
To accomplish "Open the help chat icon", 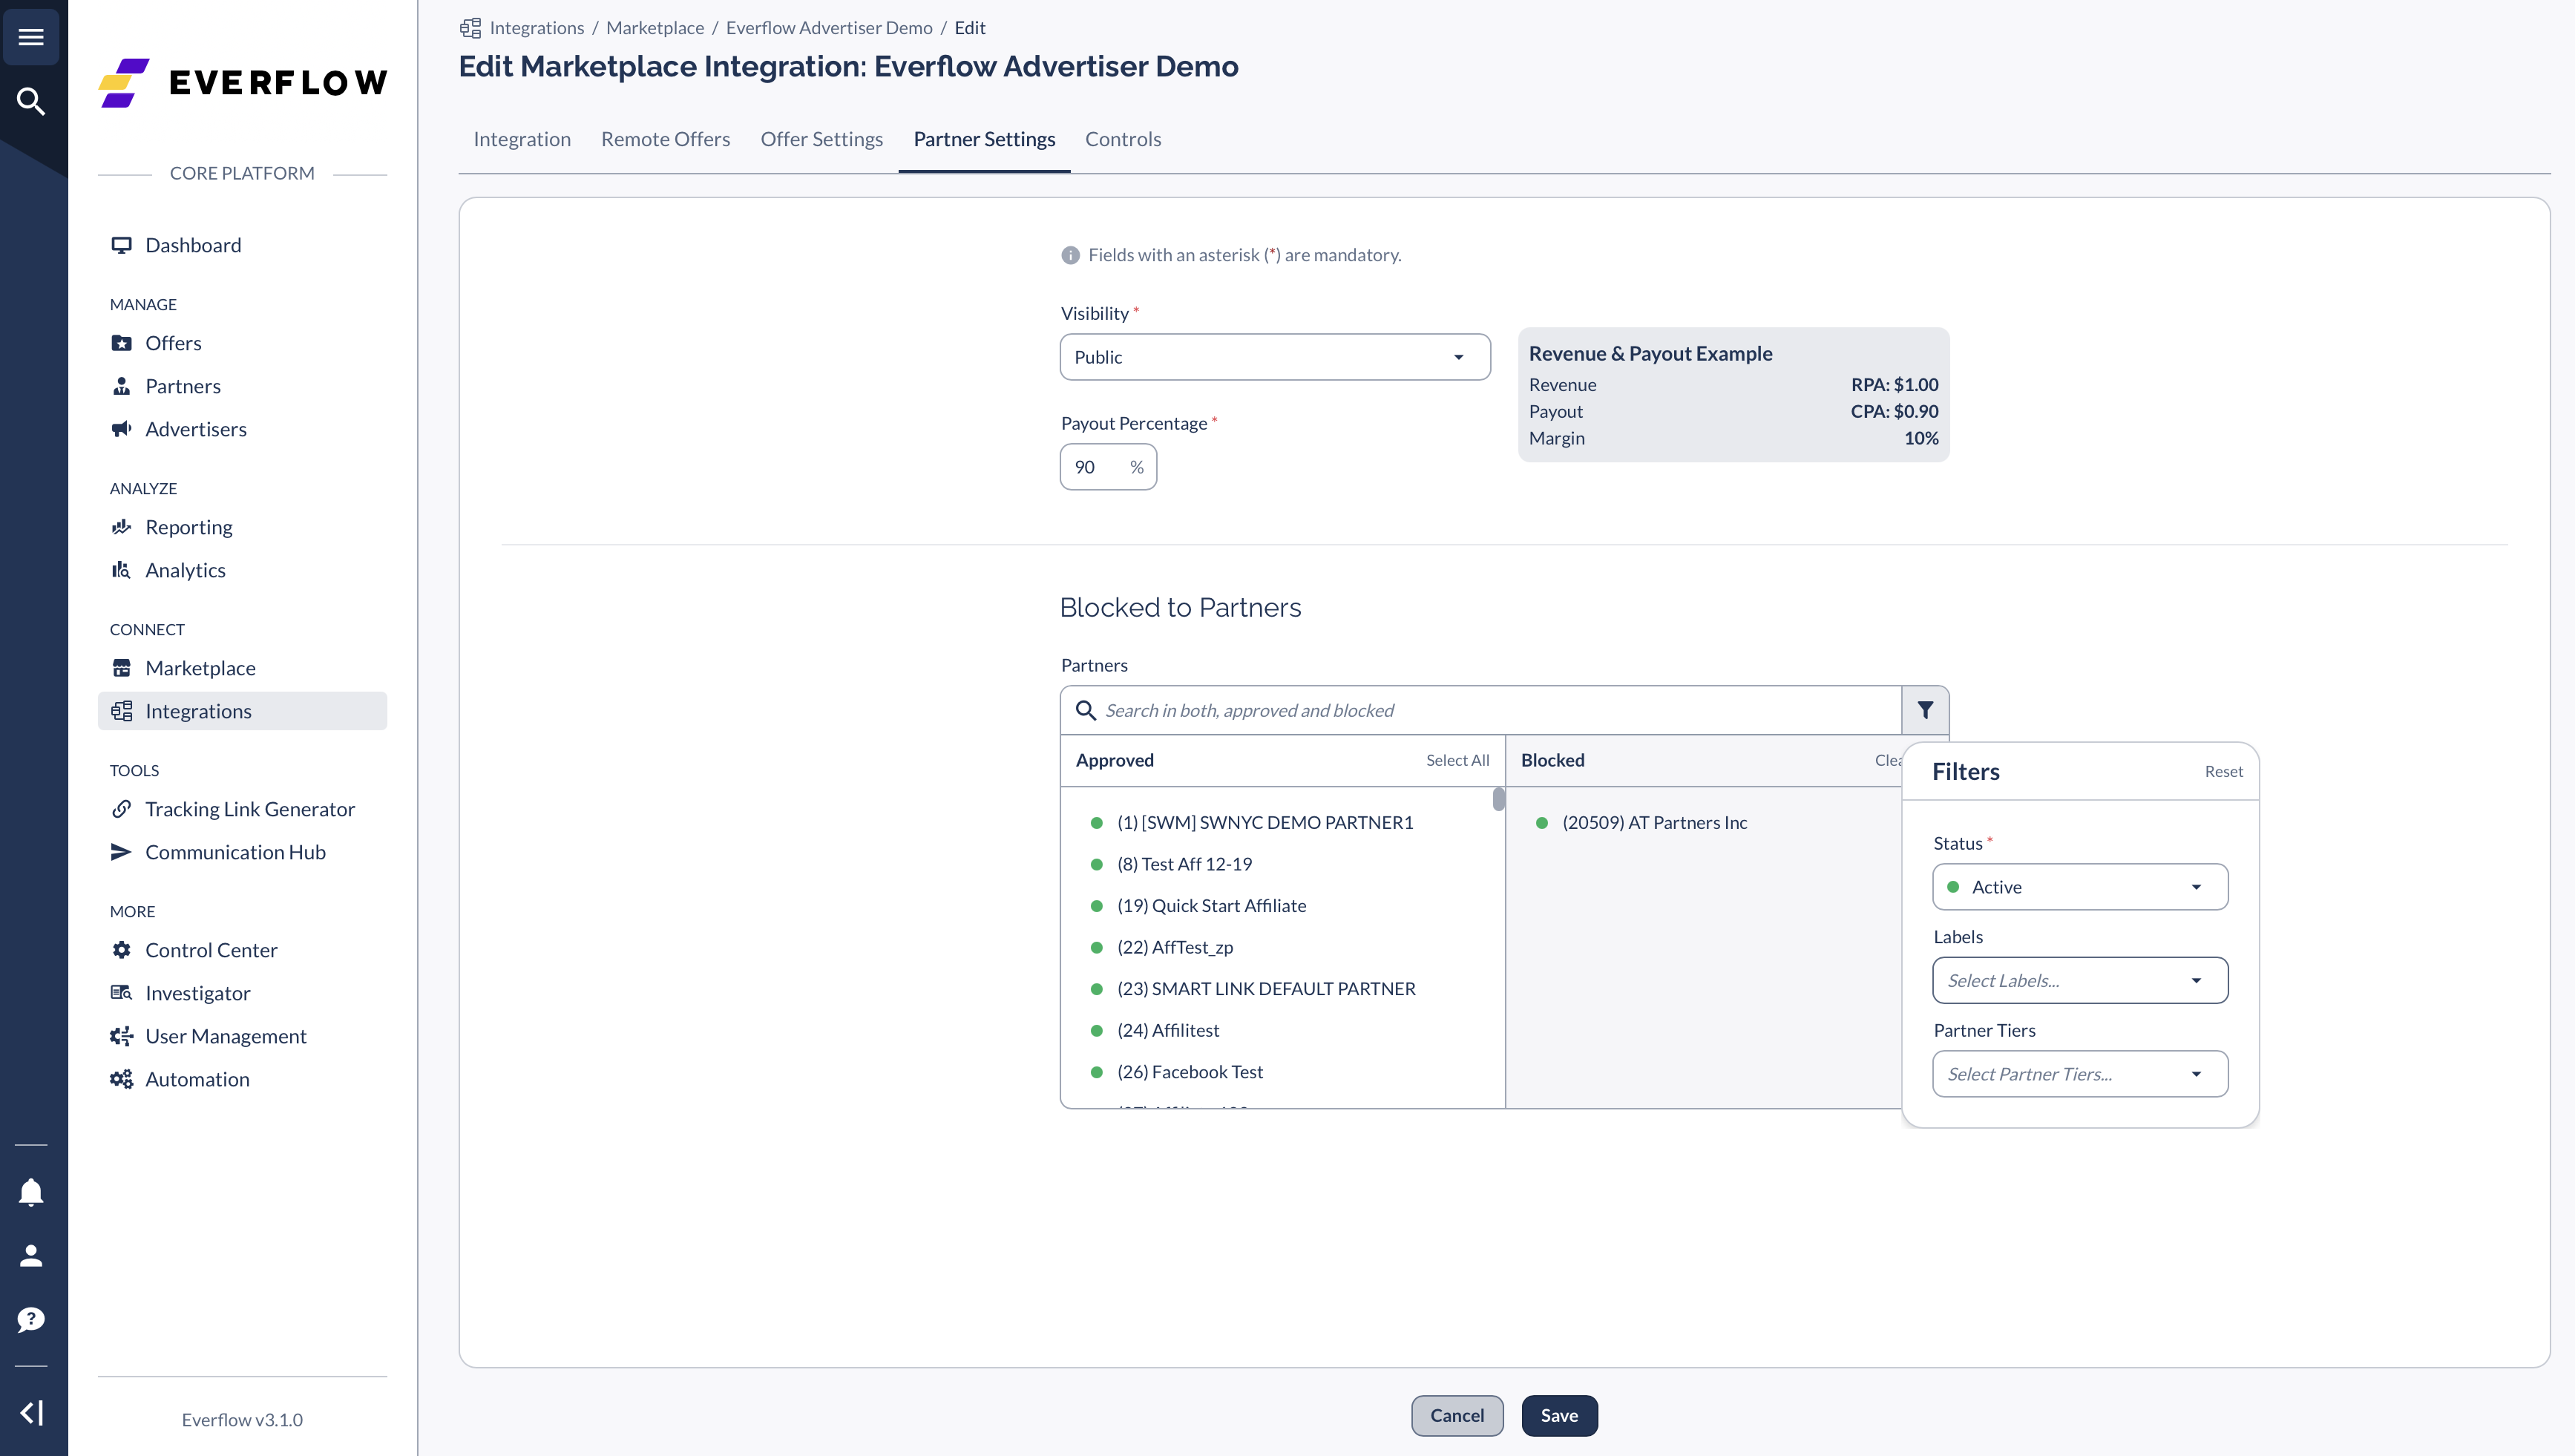I will [x=31, y=1320].
